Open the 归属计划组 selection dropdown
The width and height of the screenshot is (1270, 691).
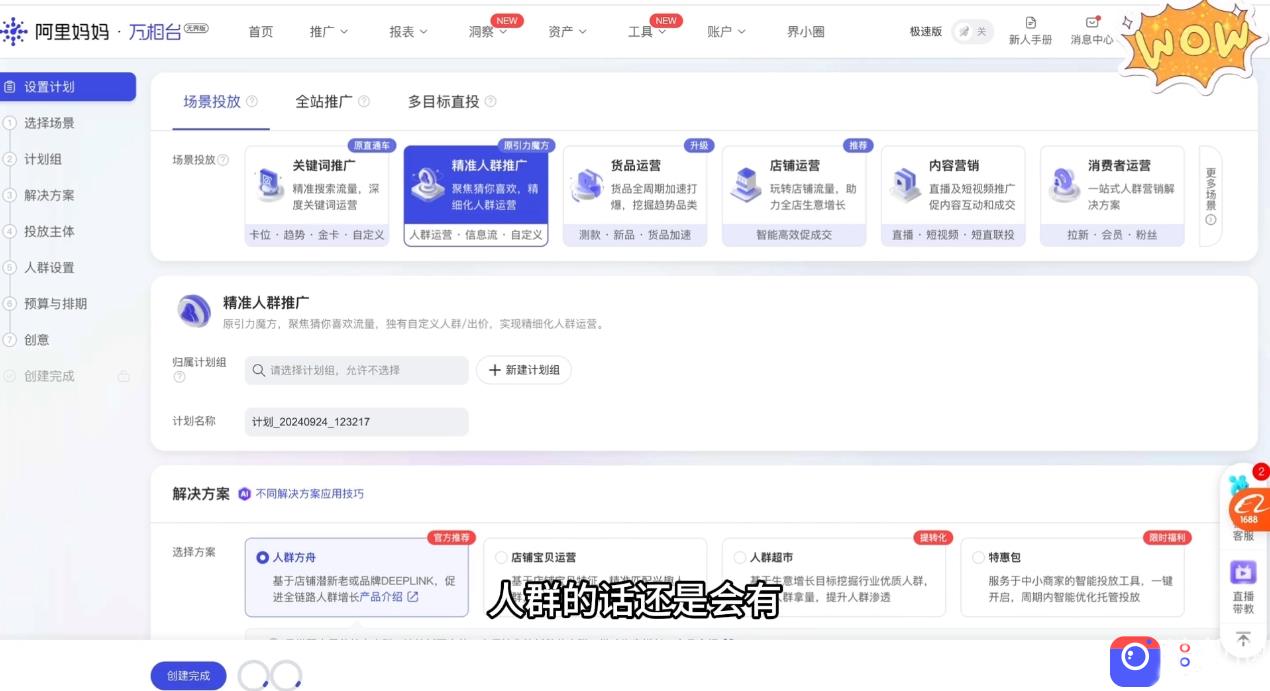pos(356,370)
